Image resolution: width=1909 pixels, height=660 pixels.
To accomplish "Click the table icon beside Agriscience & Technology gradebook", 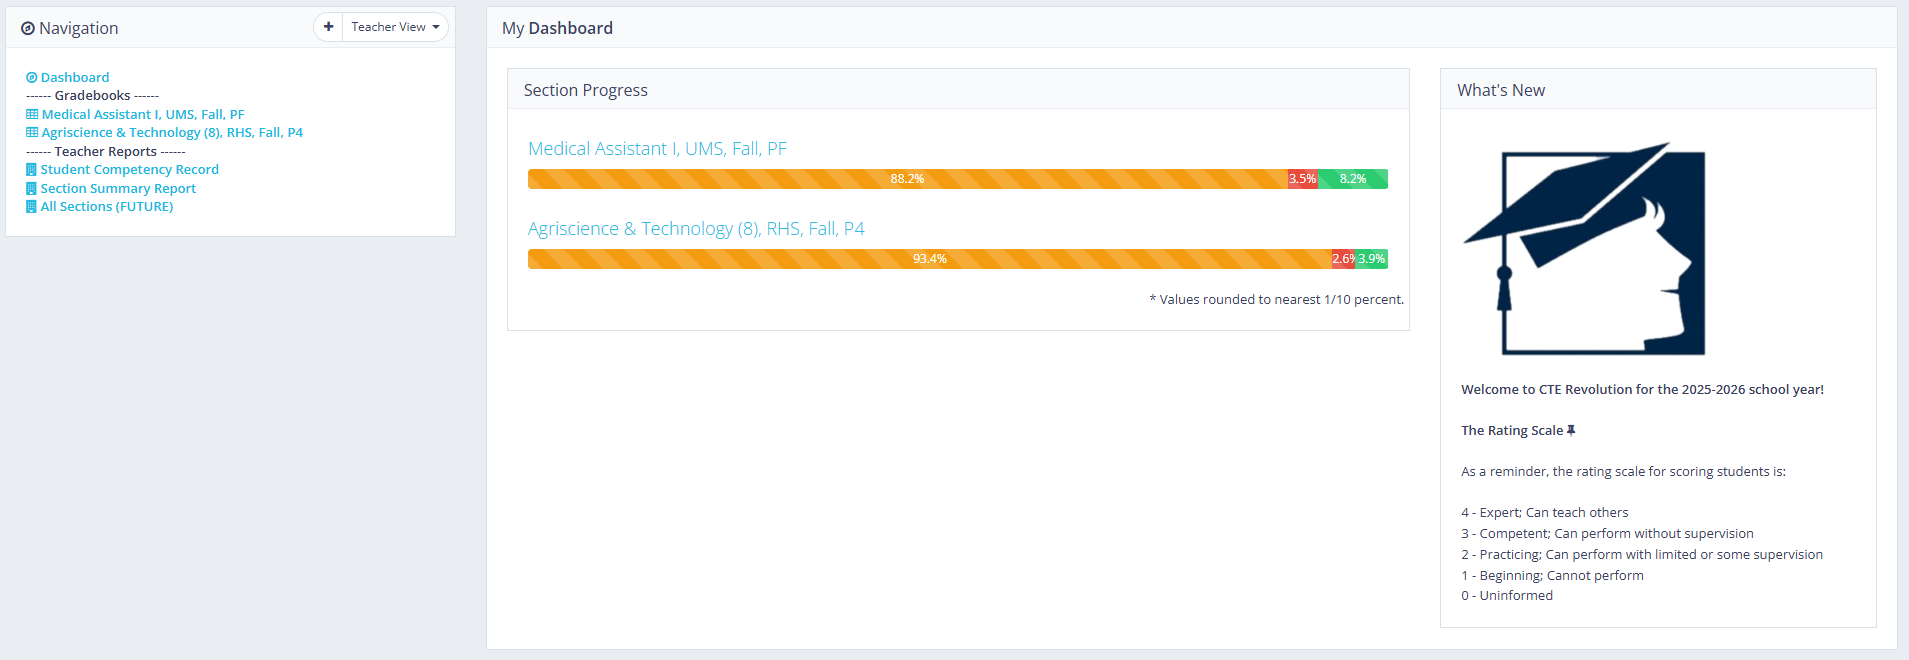I will pos(32,133).
